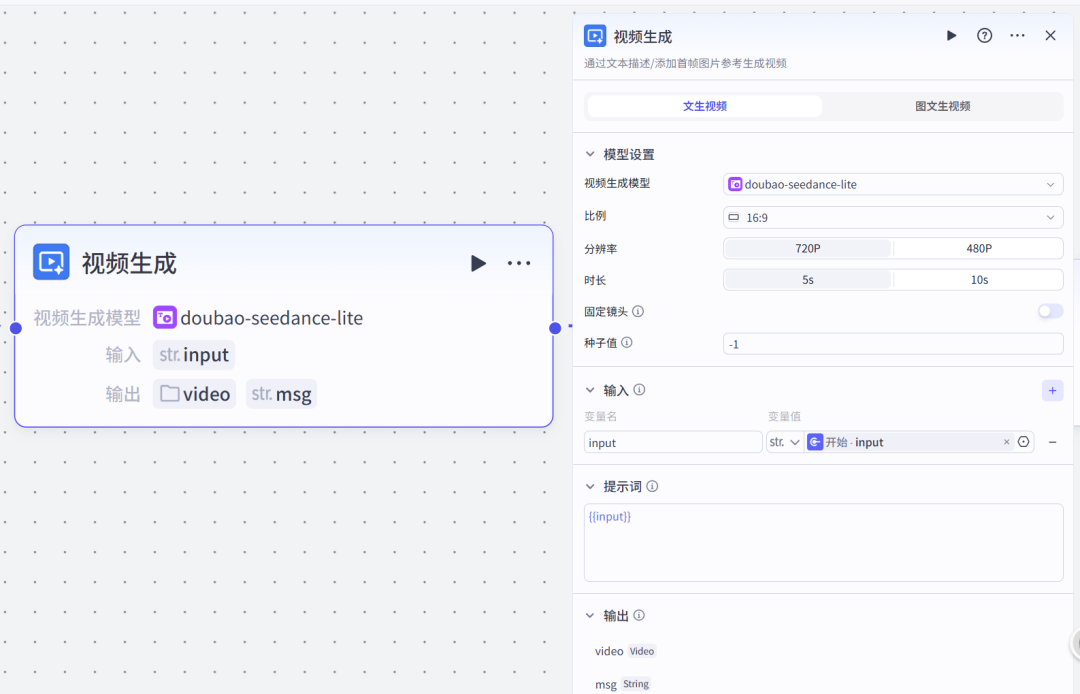The image size is (1080, 694).
Task: Click the video output tag on the node
Action: tap(194, 394)
